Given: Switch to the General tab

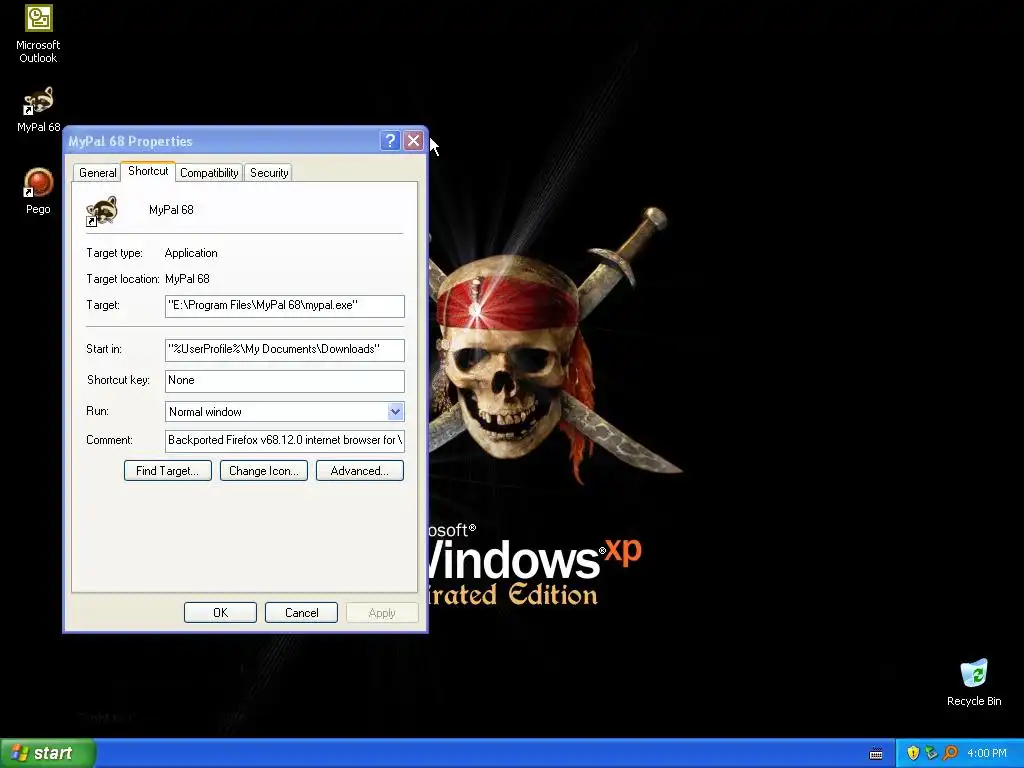Looking at the screenshot, I should 97,172.
